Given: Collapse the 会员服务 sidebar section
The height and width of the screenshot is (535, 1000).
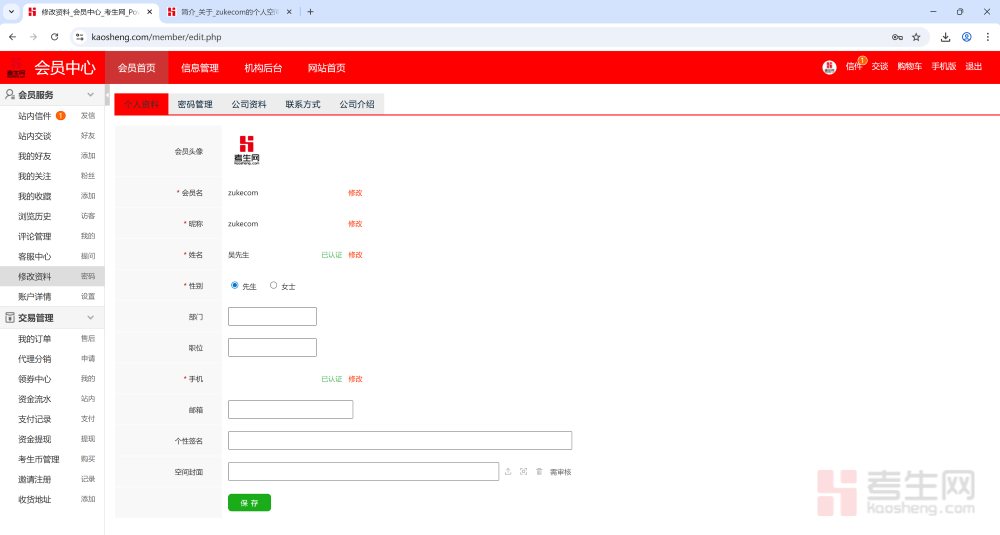Looking at the screenshot, I should [x=90, y=95].
